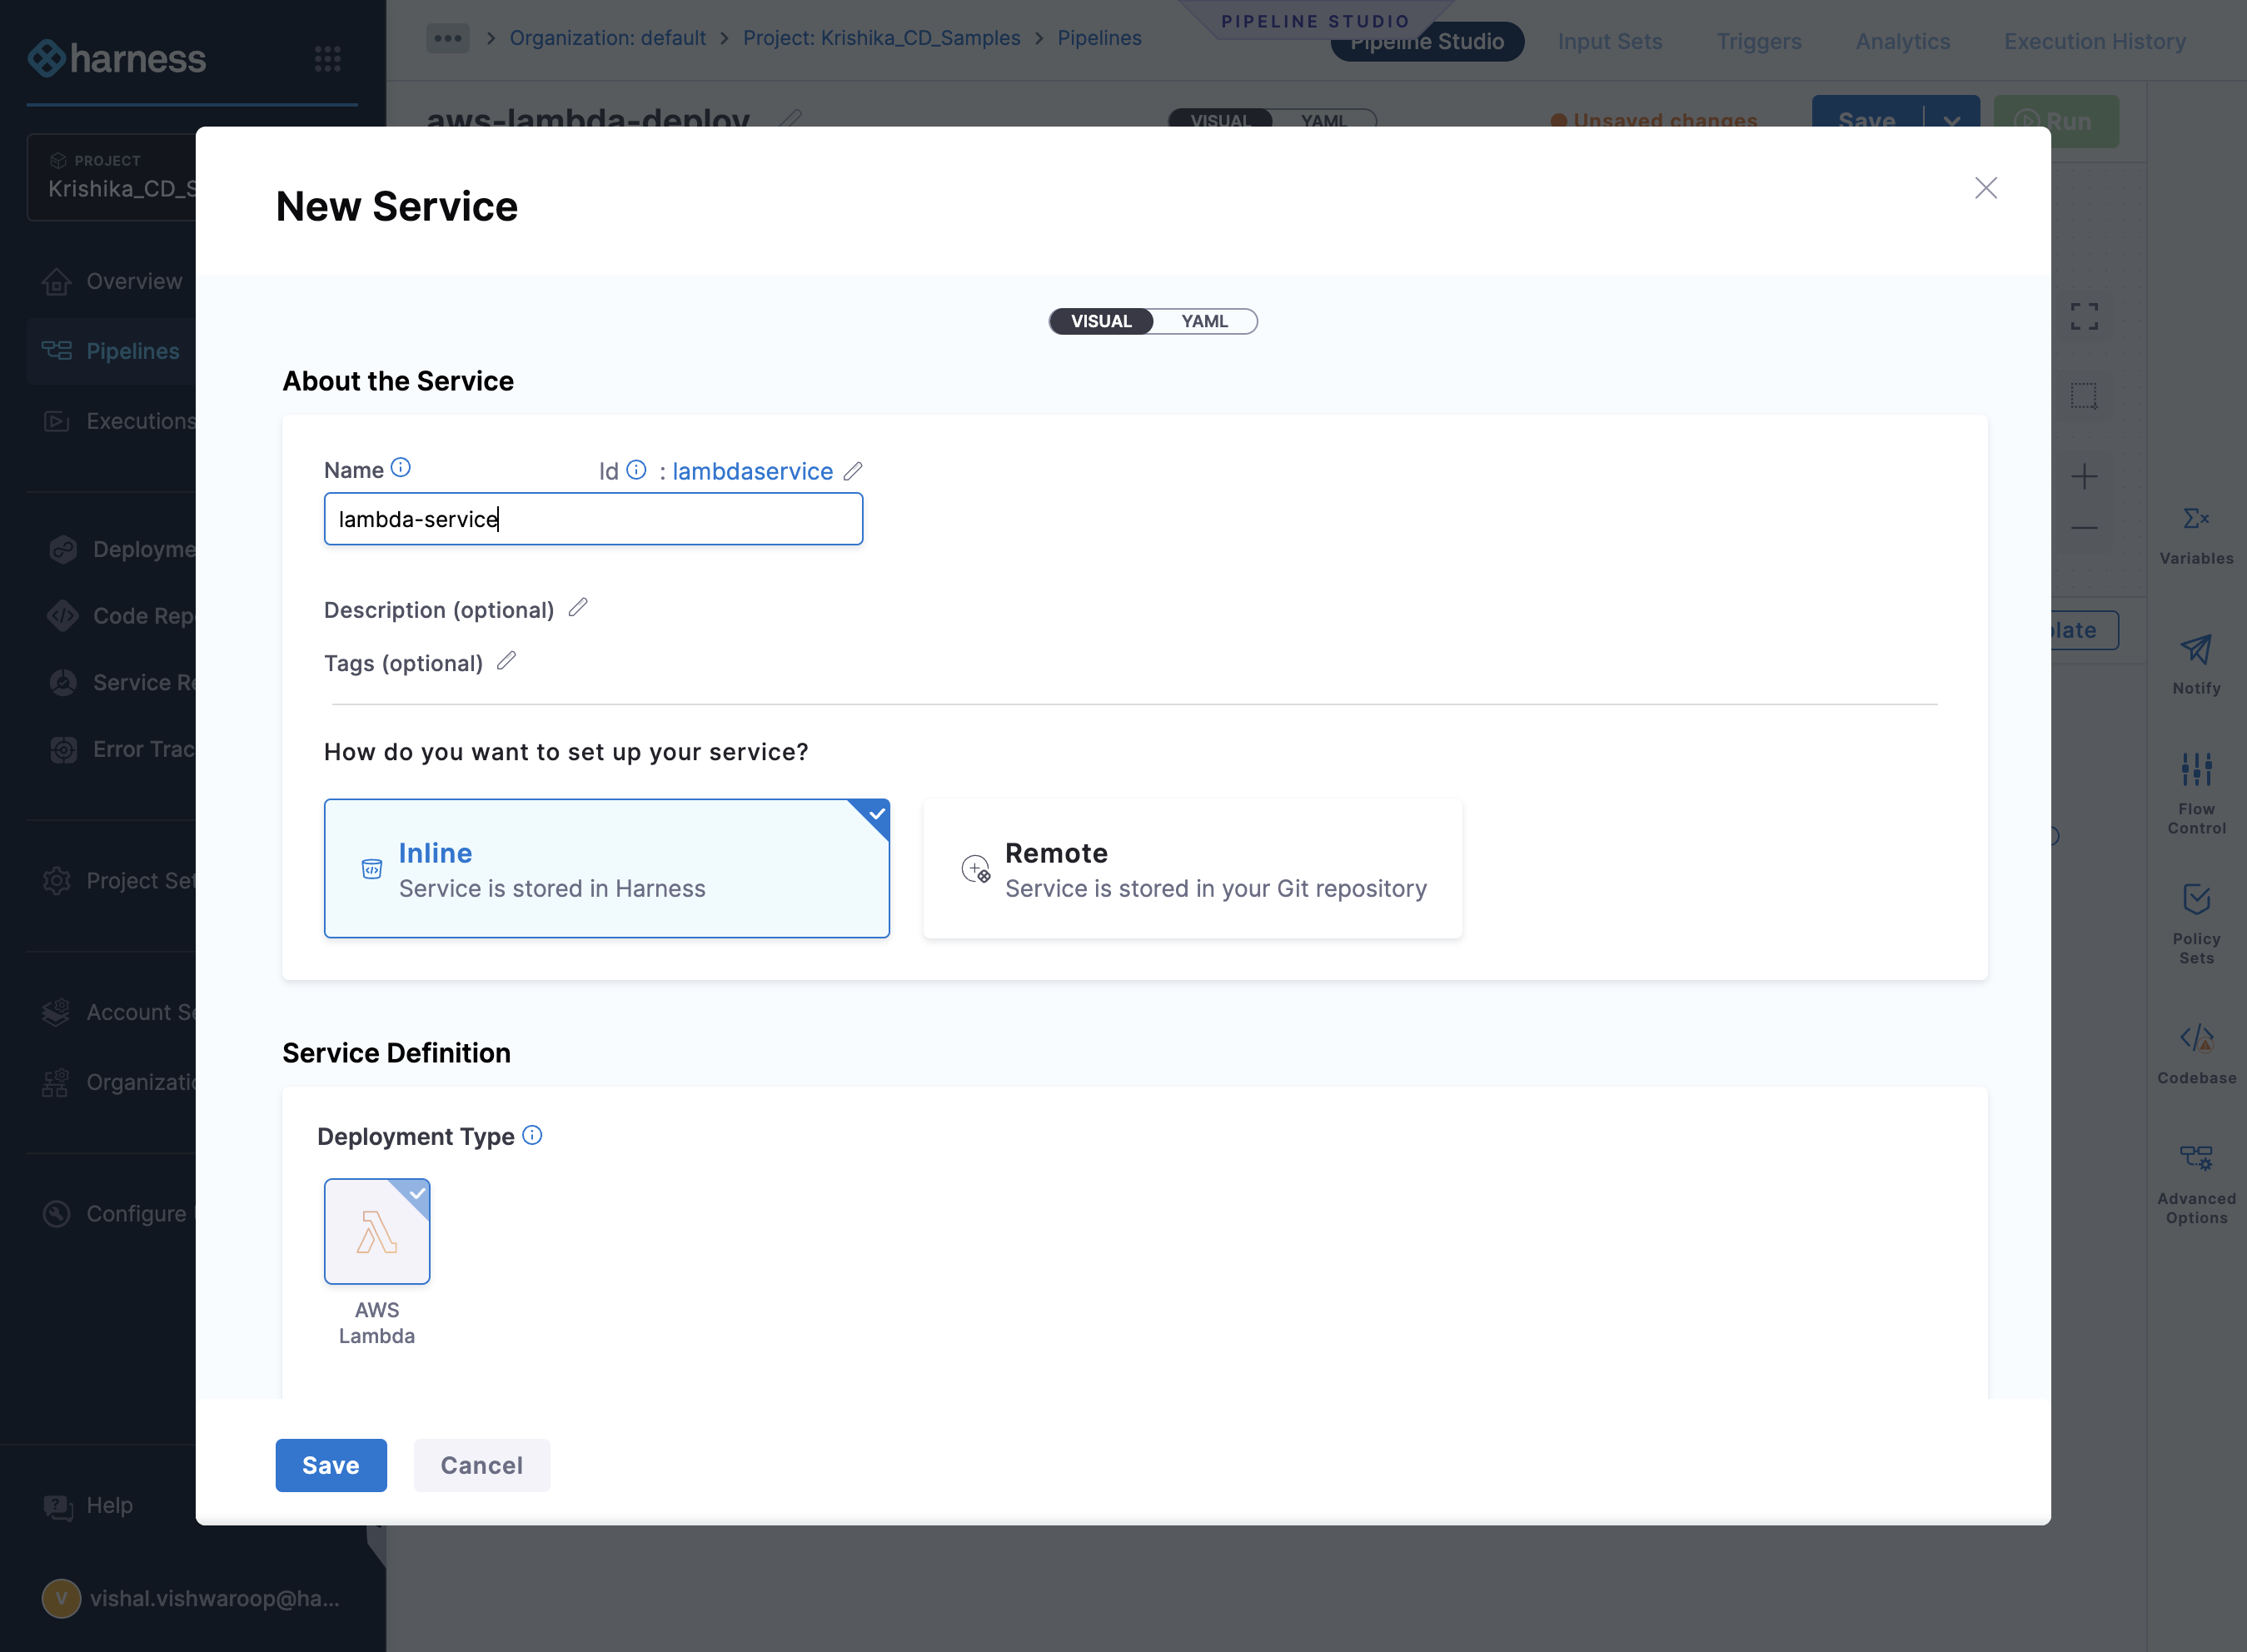
Task: Open Notify settings in the right sidebar
Action: (2196, 664)
